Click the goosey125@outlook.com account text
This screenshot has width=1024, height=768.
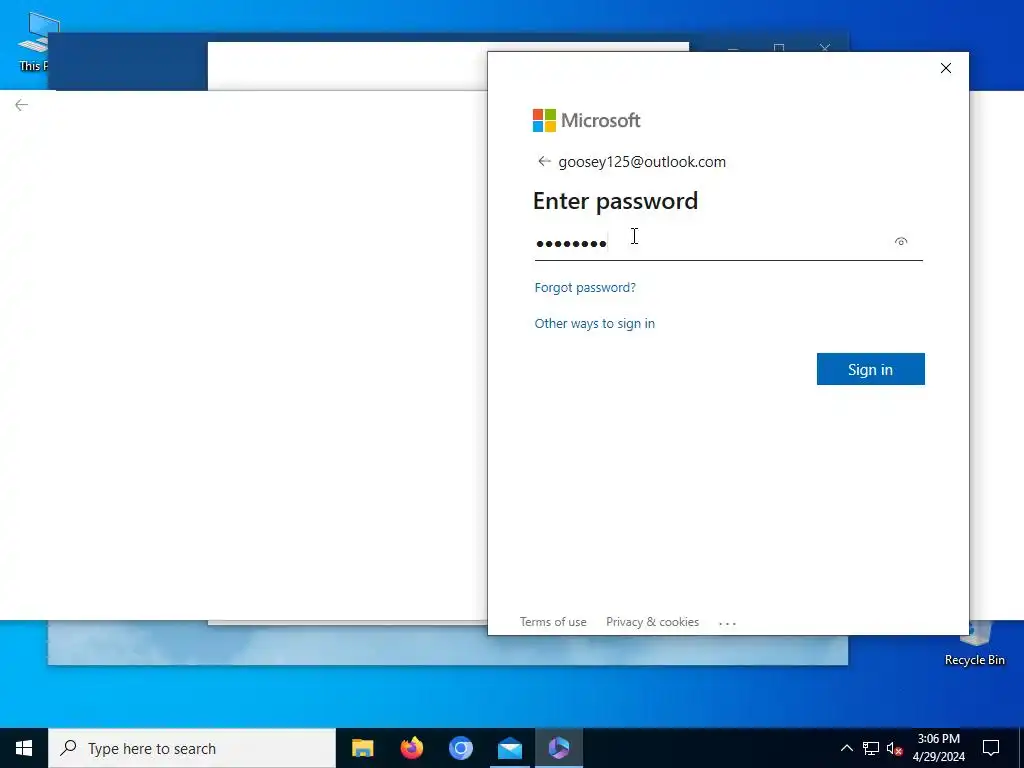pos(642,161)
